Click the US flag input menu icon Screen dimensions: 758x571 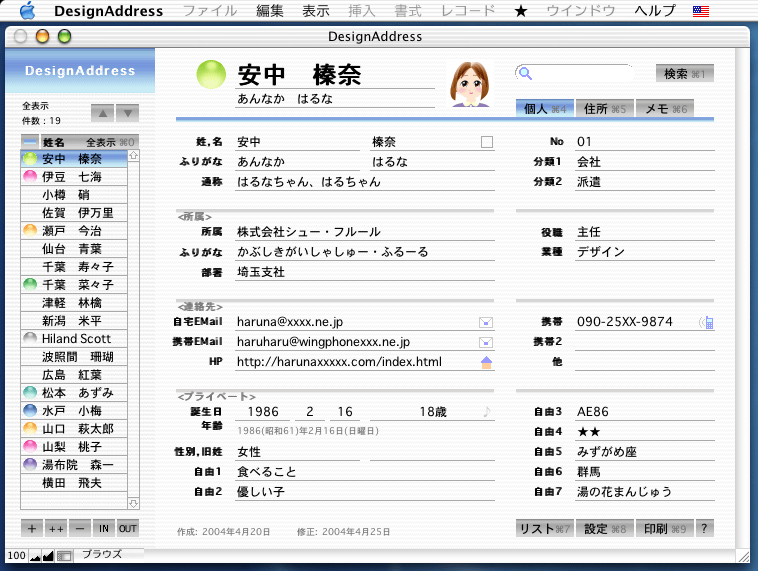tap(700, 11)
